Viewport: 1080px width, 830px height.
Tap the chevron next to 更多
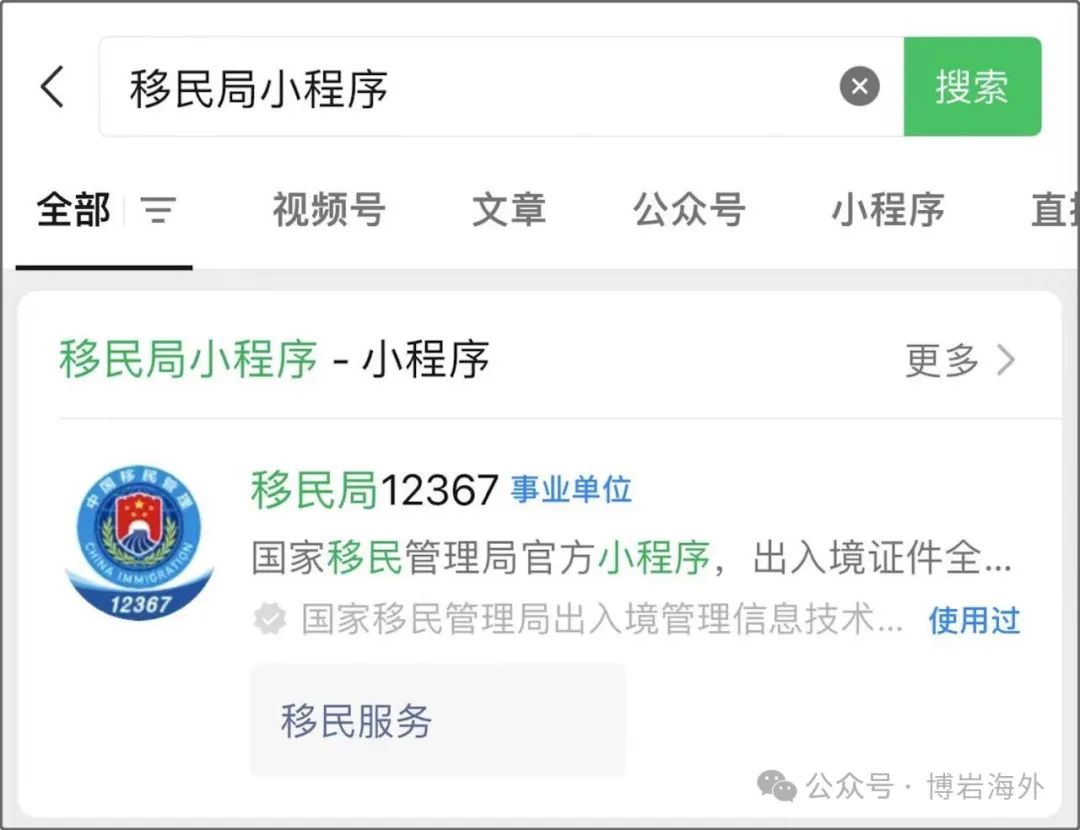(x=1006, y=360)
